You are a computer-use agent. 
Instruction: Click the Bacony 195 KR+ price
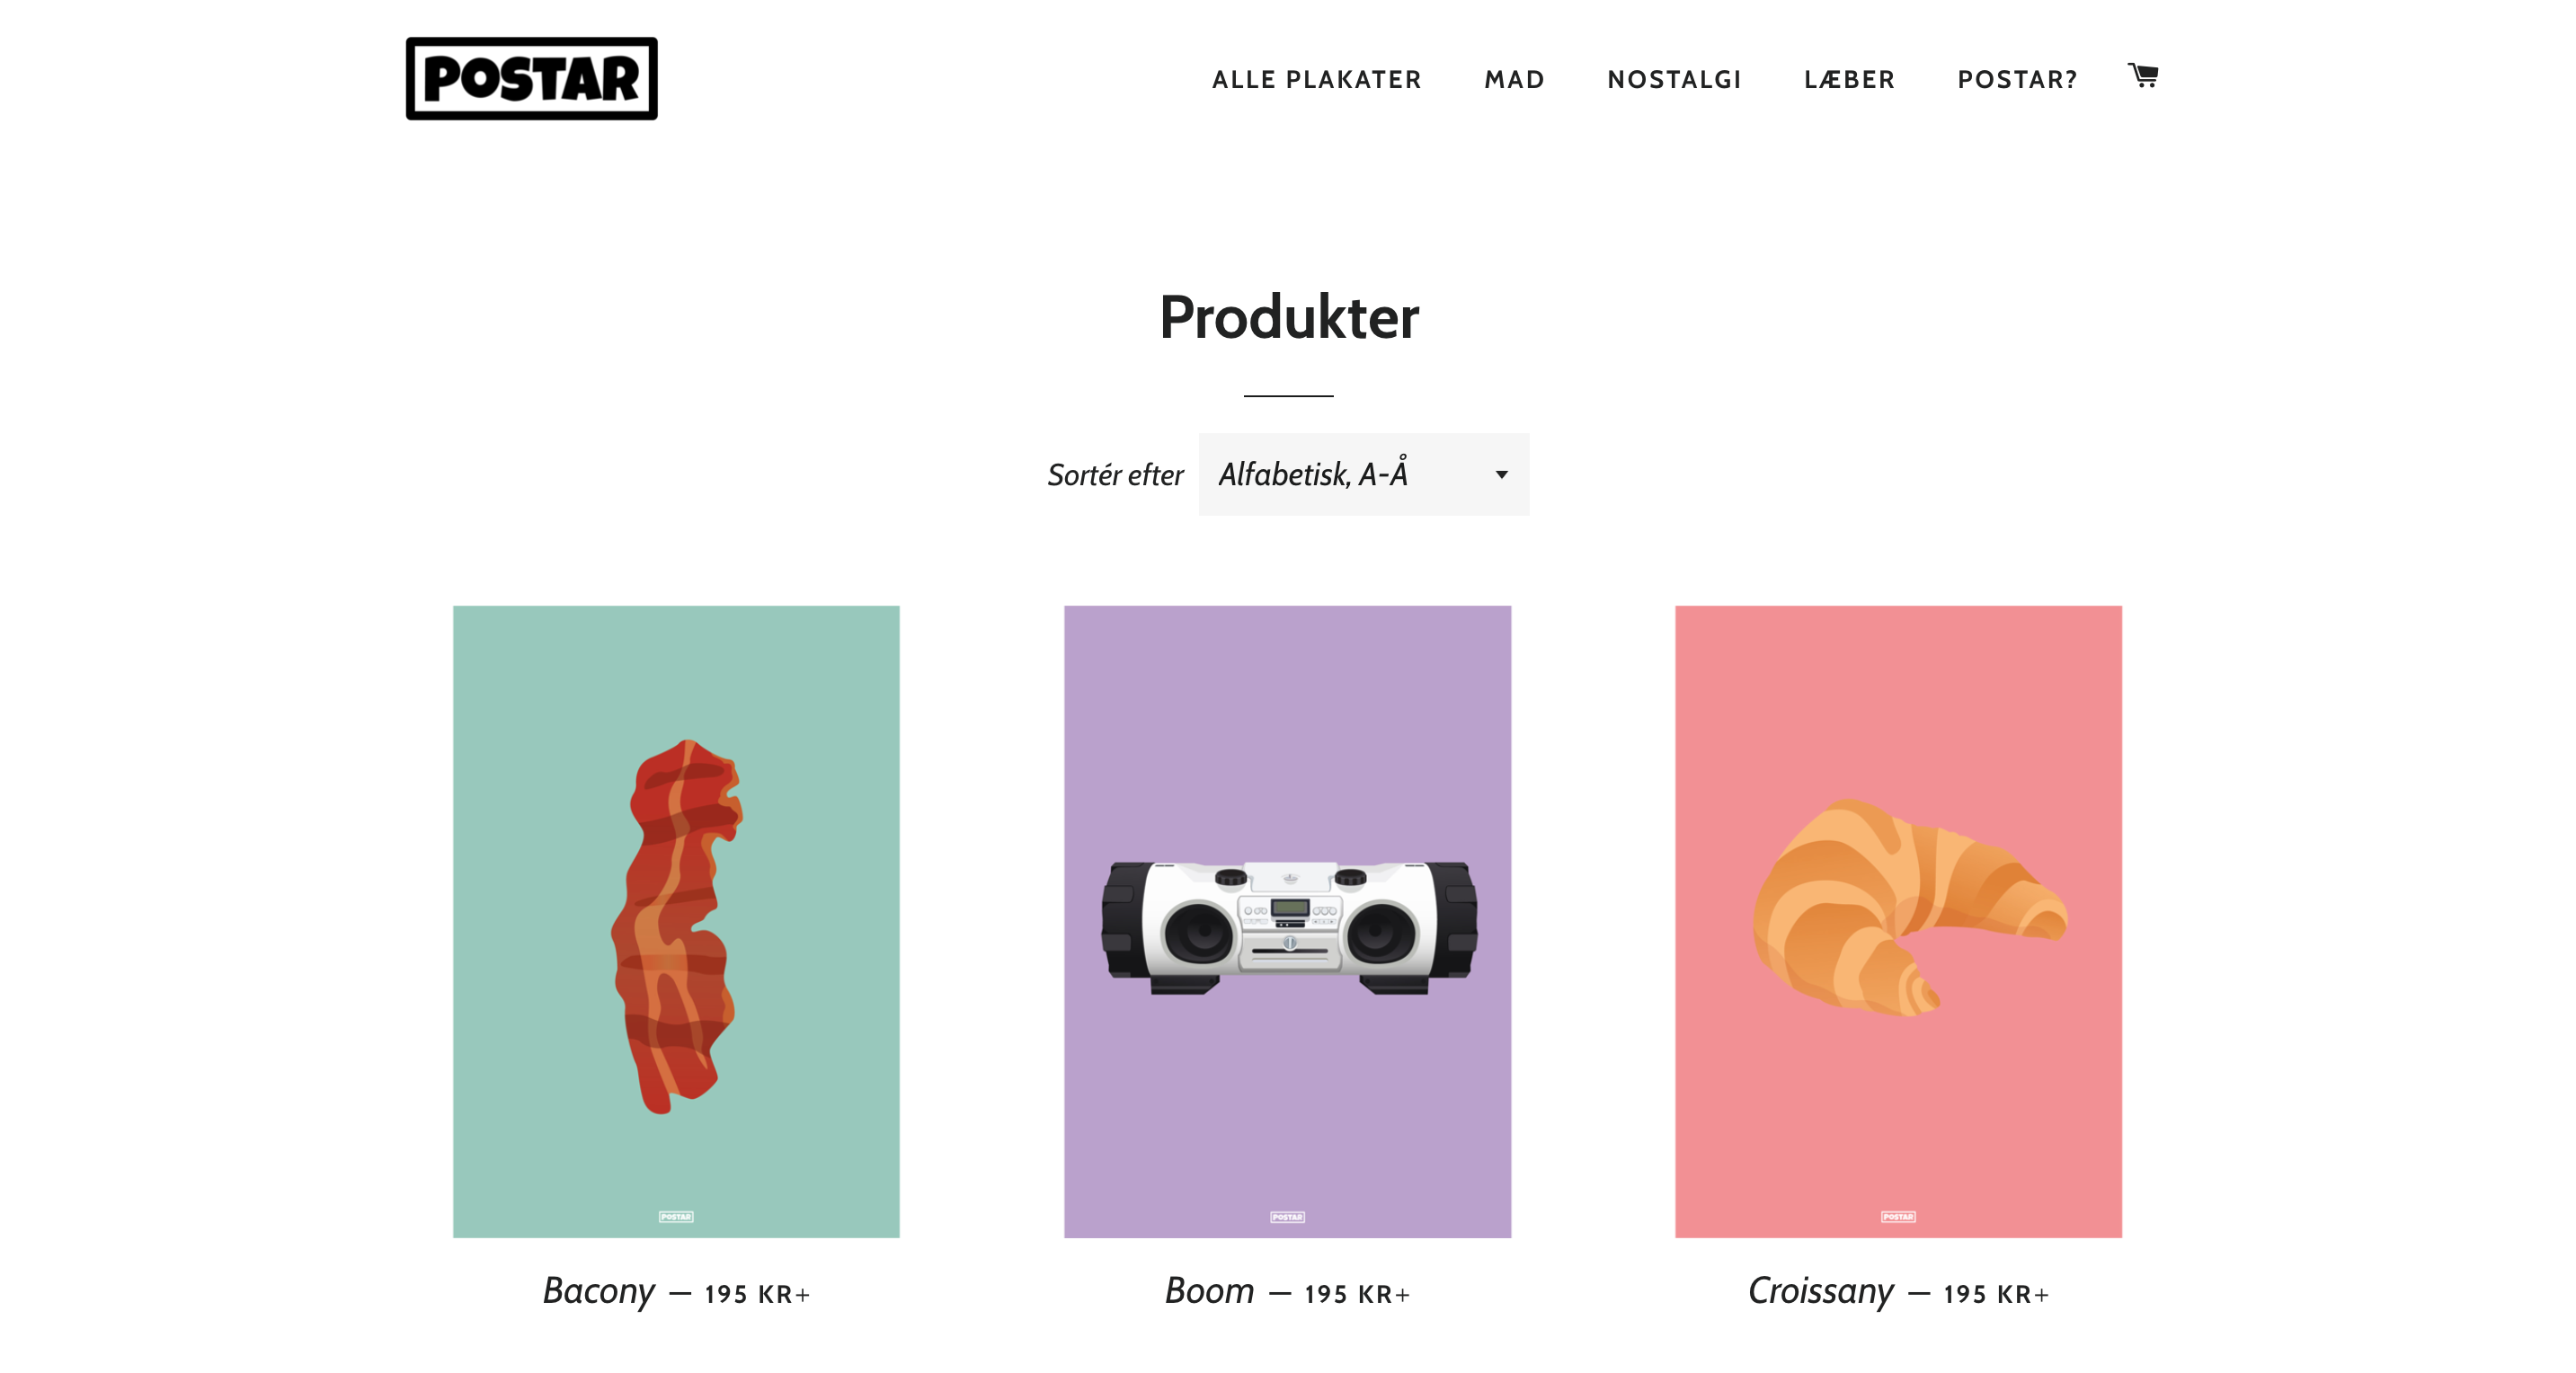tap(757, 1294)
